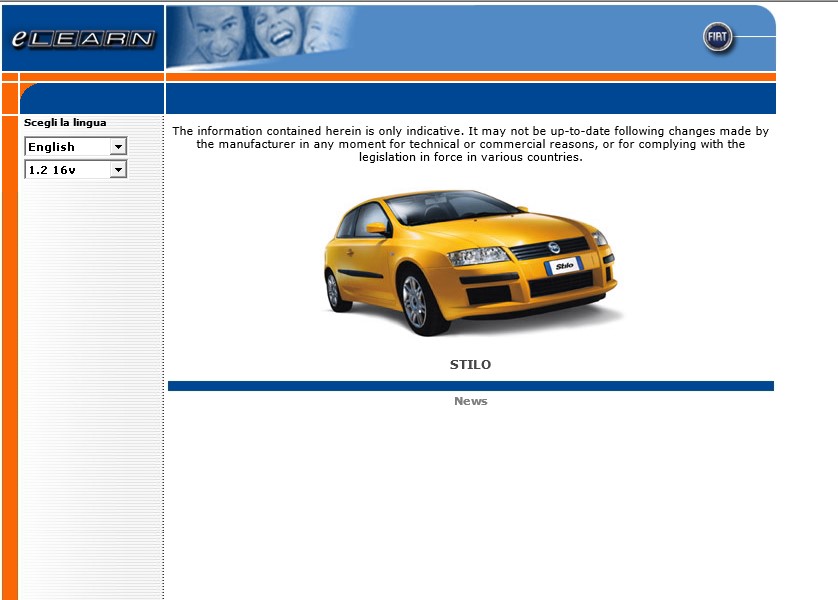The image size is (838, 600).
Task: Click the News heading
Action: pyautogui.click(x=470, y=401)
